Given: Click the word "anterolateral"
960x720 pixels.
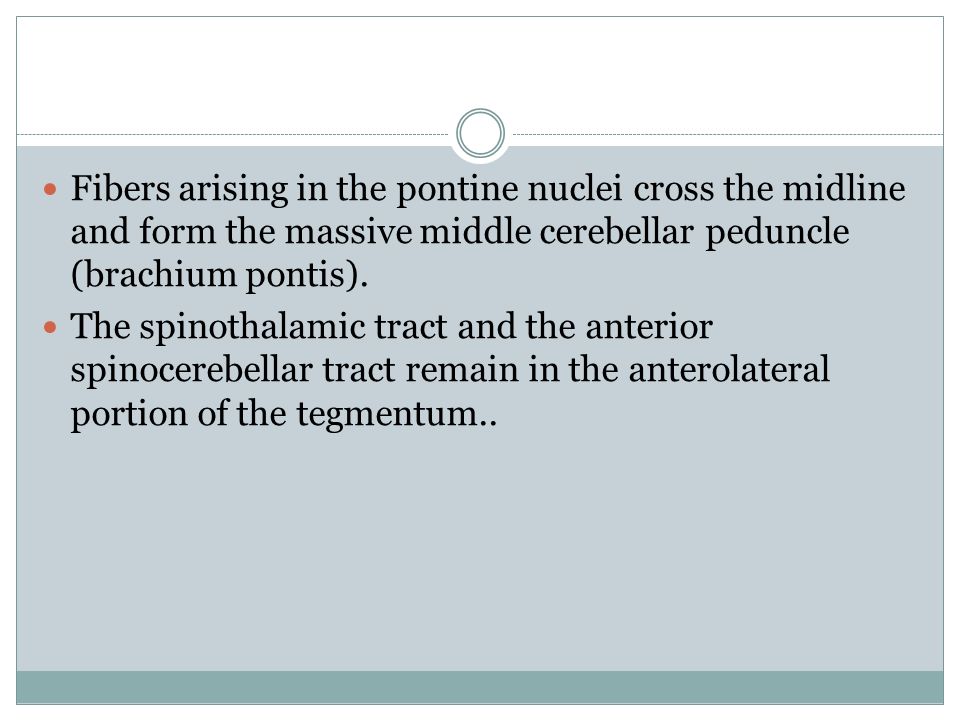Looking at the screenshot, I should tap(729, 370).
